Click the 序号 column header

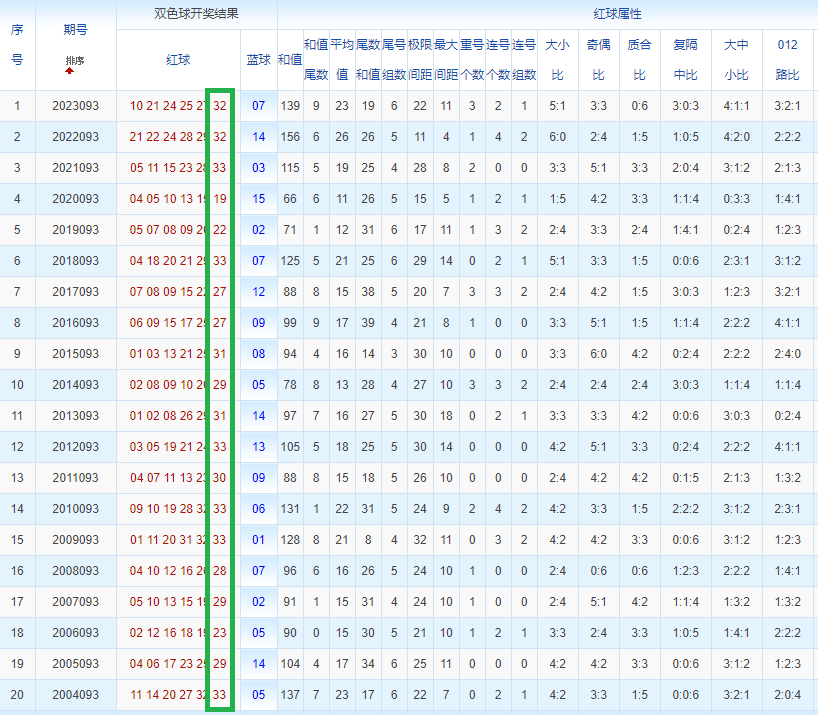click(x=17, y=45)
